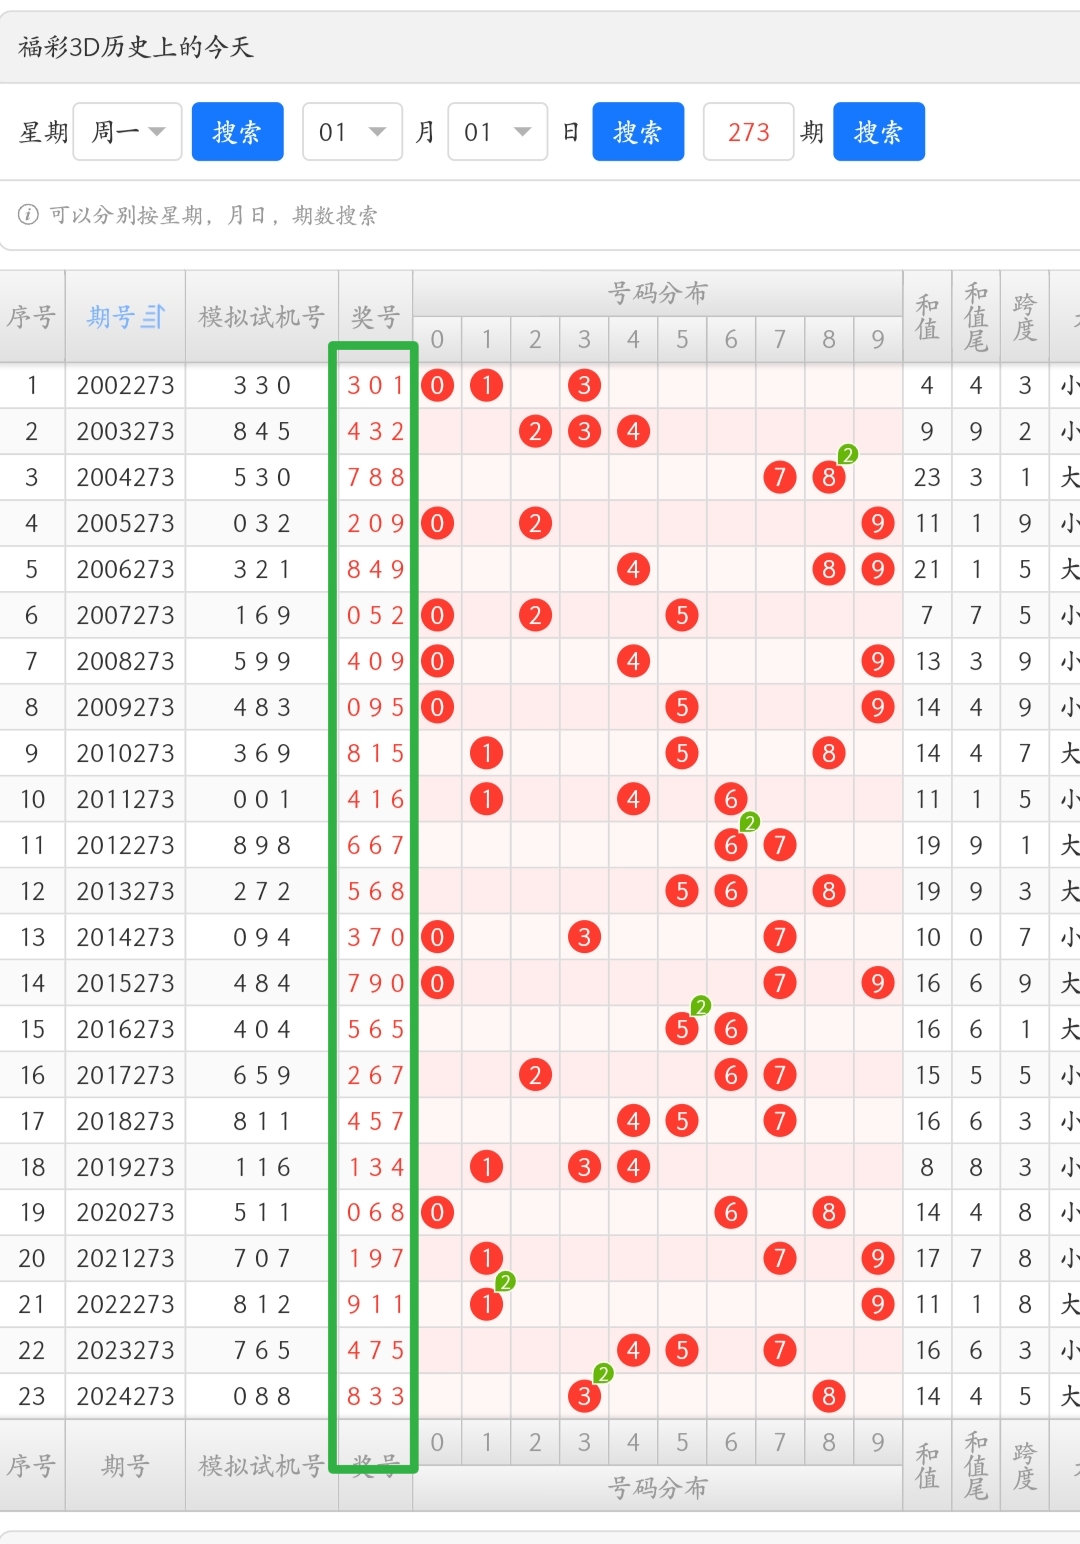Select issue number 2002273

coord(125,385)
